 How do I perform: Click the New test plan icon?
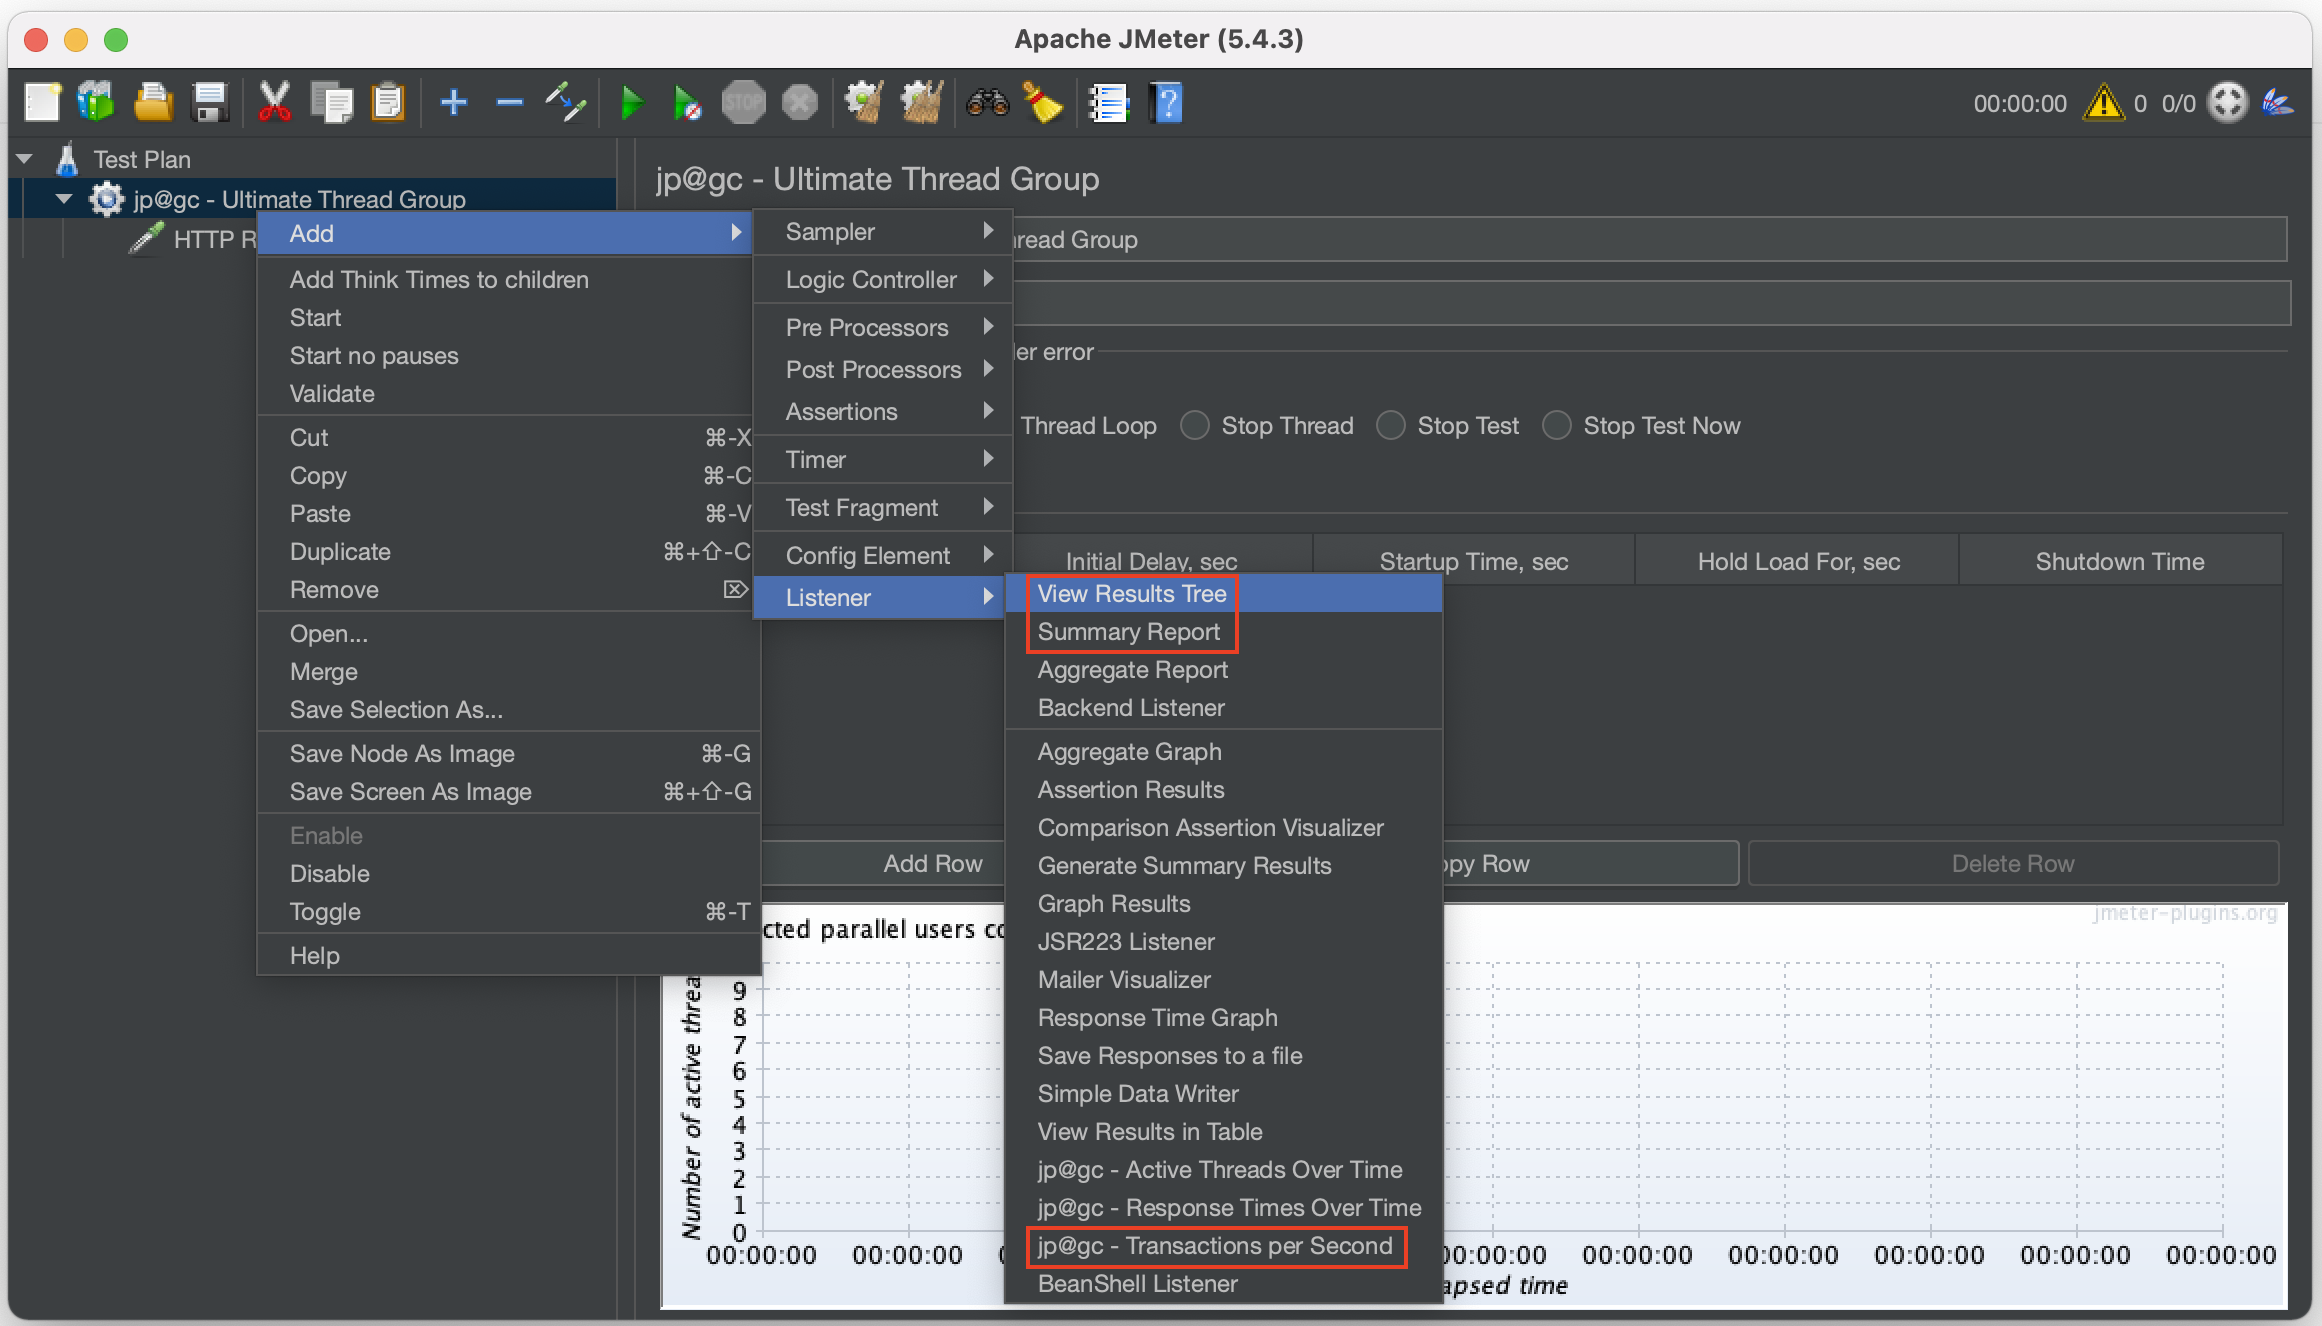[42, 102]
